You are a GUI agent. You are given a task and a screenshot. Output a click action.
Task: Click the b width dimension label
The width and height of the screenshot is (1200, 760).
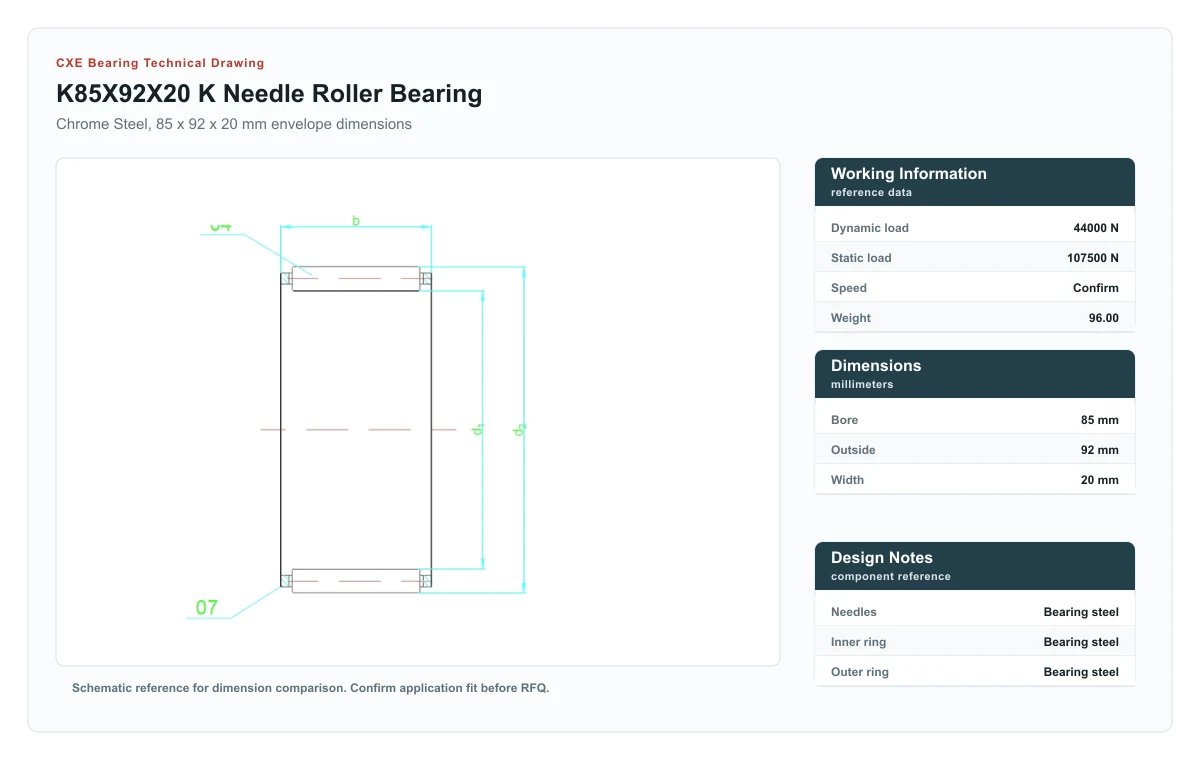point(355,221)
